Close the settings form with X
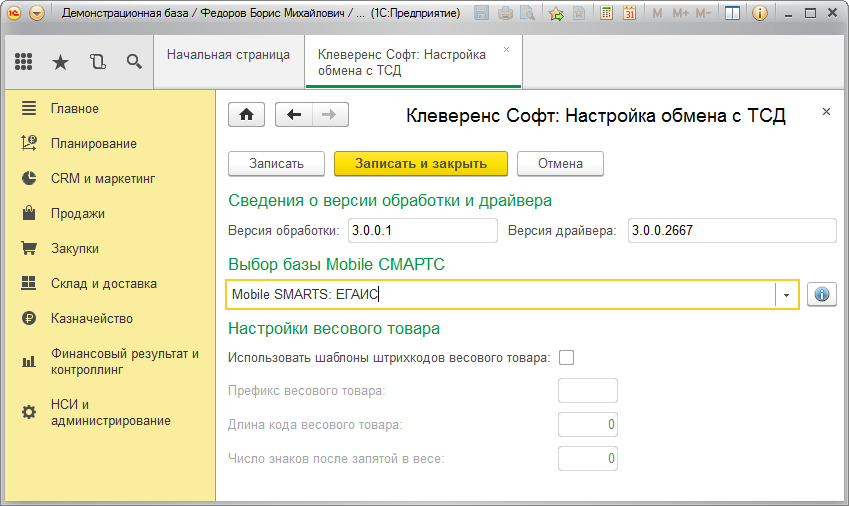 [x=826, y=111]
